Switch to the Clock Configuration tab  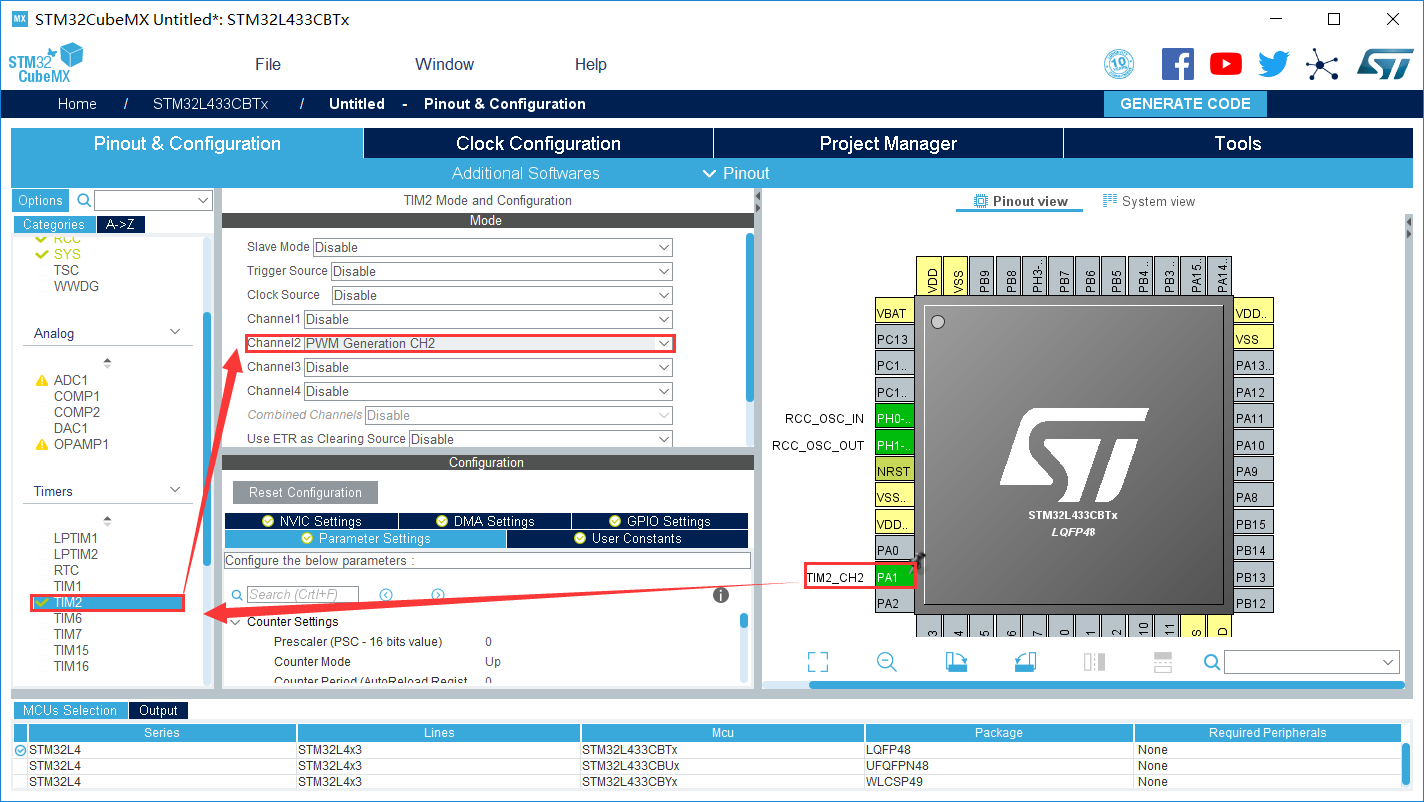[x=537, y=143]
